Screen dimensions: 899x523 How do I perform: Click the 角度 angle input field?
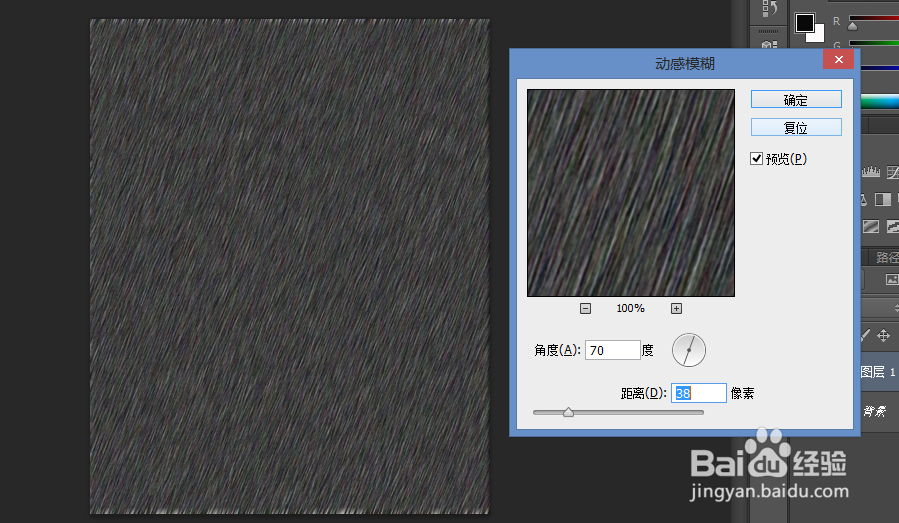tap(612, 350)
